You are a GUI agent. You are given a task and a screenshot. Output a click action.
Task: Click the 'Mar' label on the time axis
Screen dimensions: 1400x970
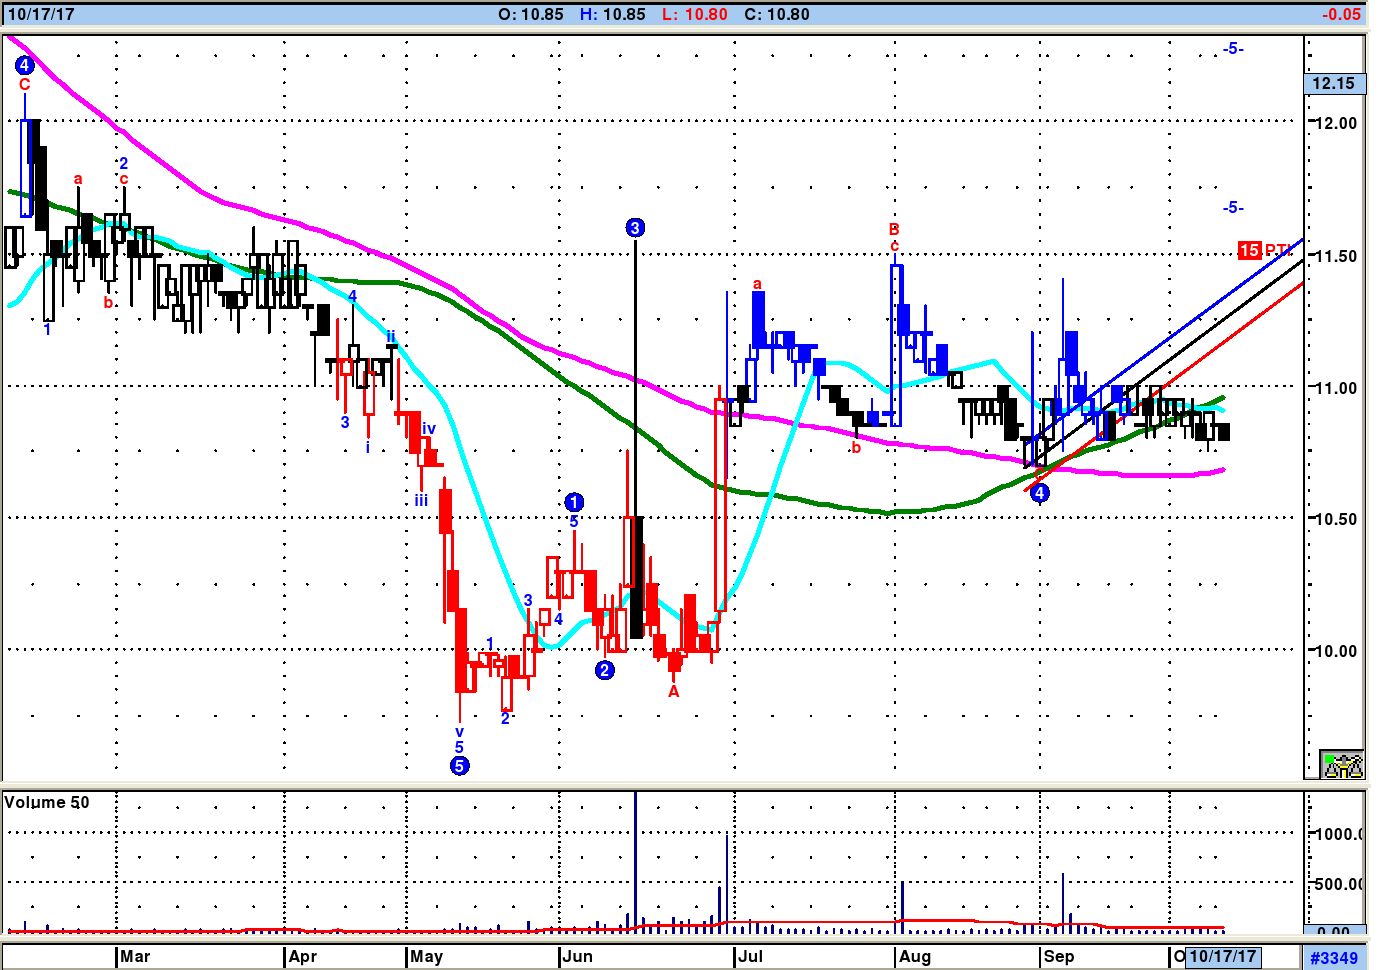tap(135, 957)
